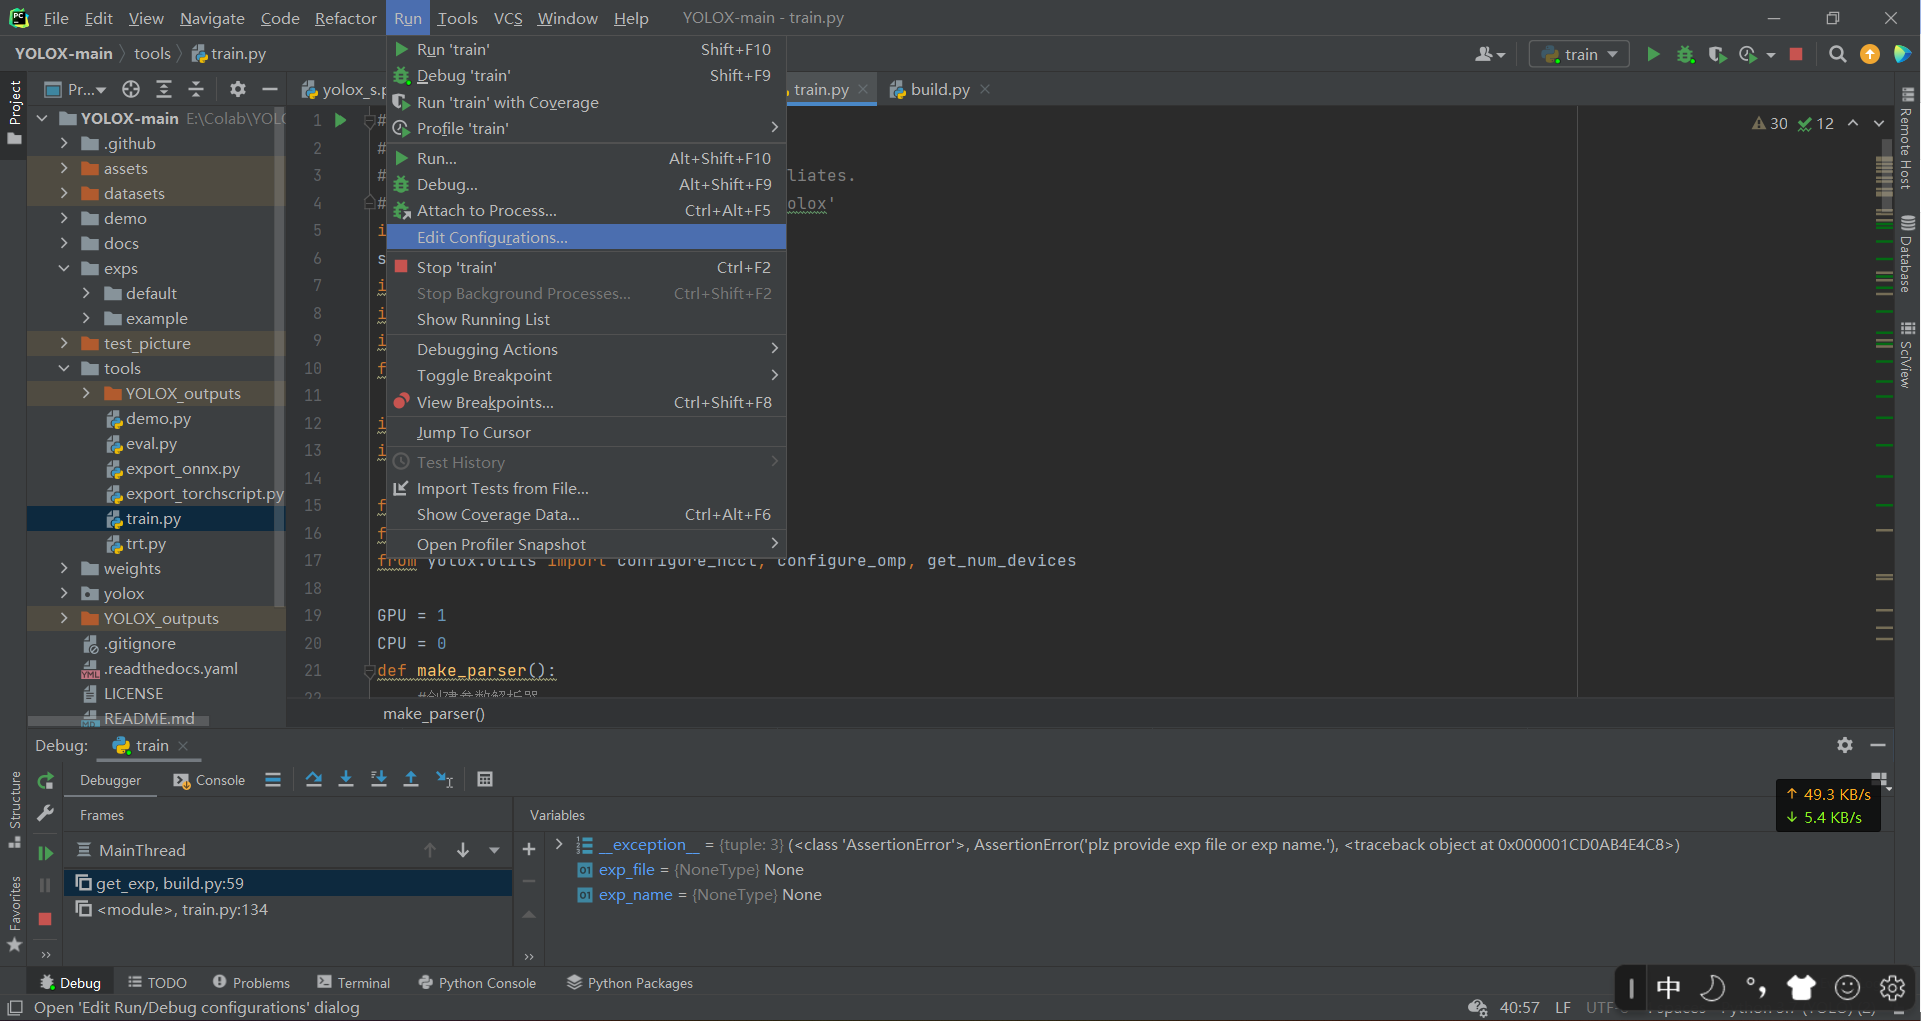Click the Show Execution Point lines icon
This screenshot has width=1921, height=1021.
click(273, 779)
